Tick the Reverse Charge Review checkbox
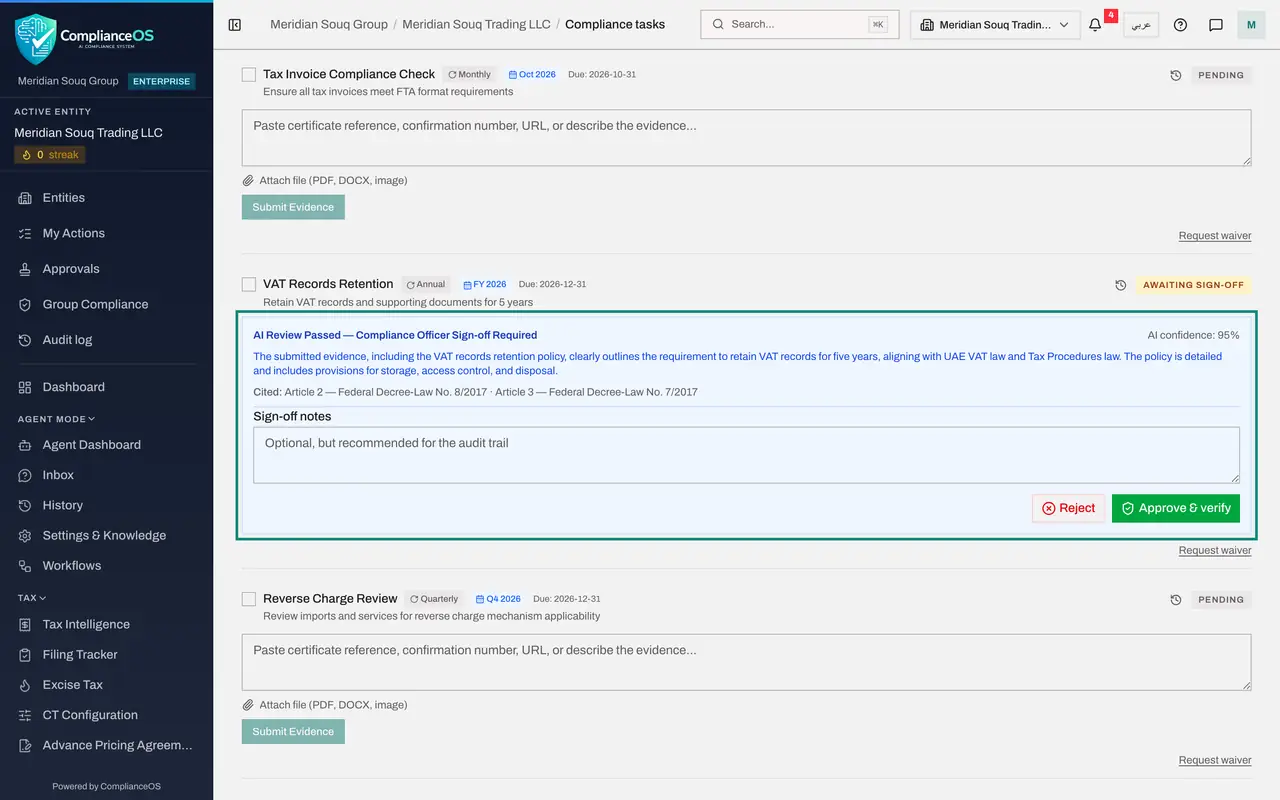 [x=249, y=599]
